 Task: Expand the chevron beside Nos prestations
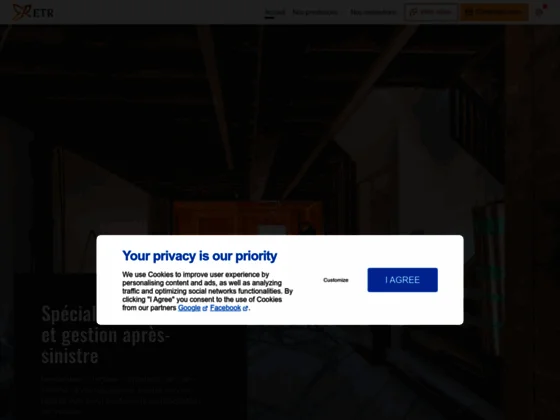click(342, 12)
